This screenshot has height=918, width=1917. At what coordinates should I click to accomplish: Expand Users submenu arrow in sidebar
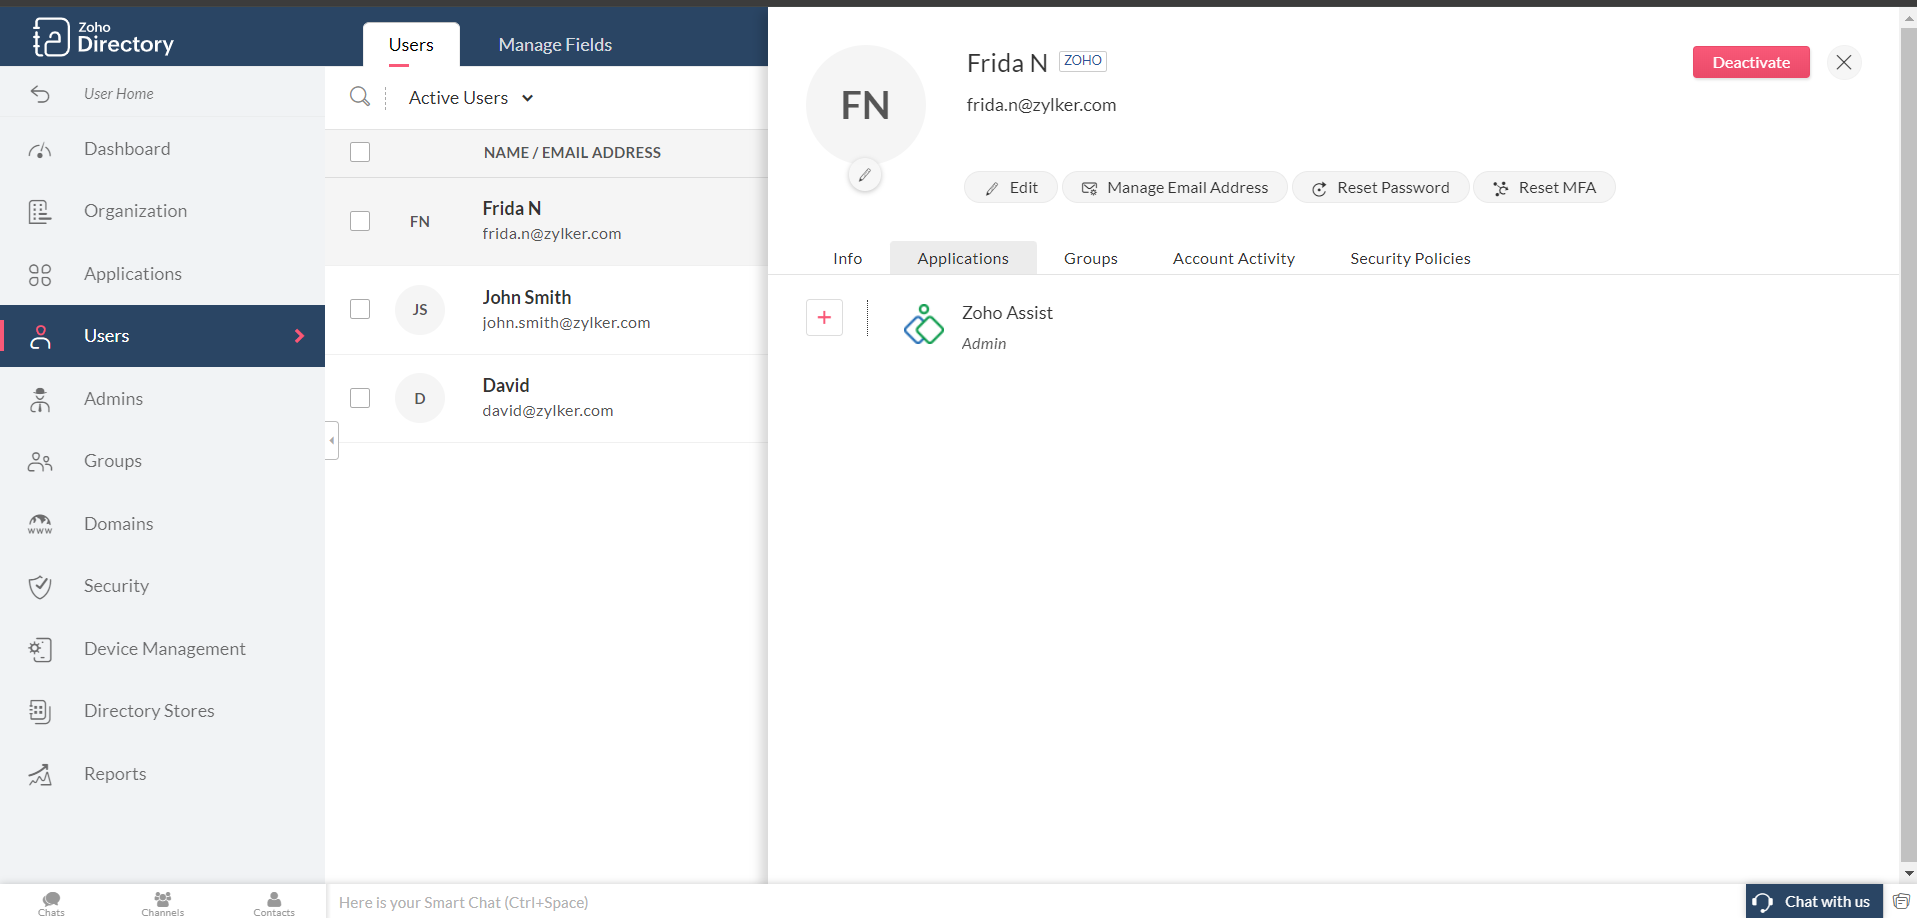tap(299, 336)
